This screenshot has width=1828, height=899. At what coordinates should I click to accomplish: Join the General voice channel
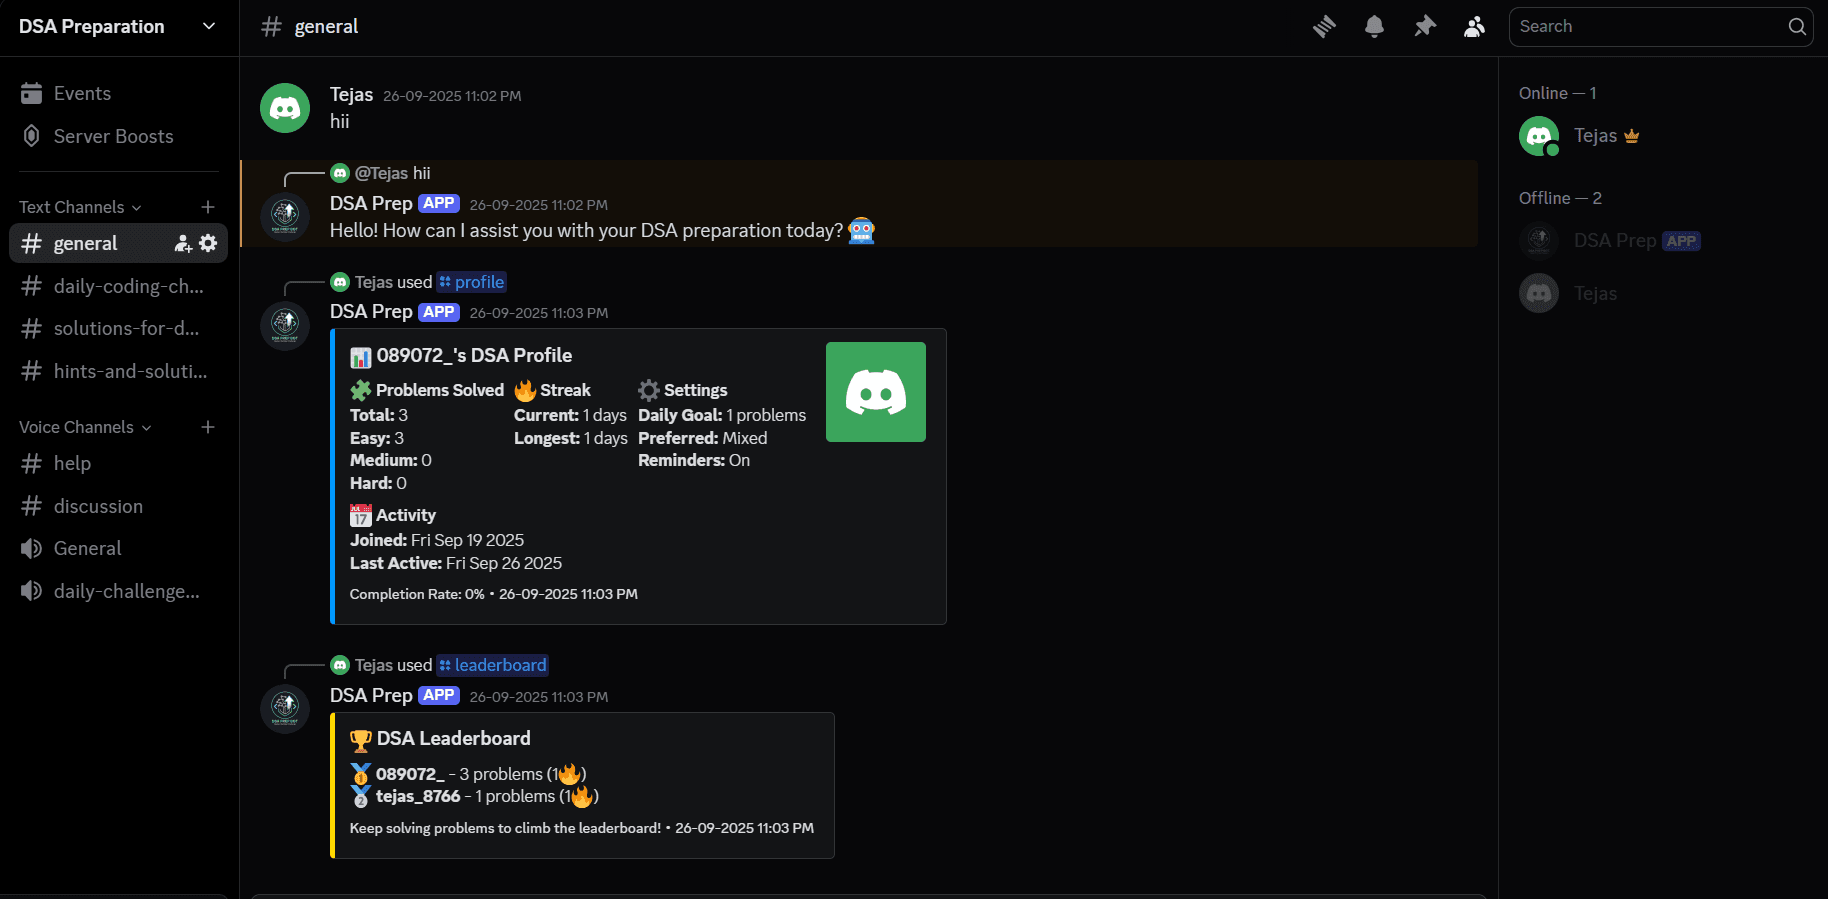click(x=119, y=548)
